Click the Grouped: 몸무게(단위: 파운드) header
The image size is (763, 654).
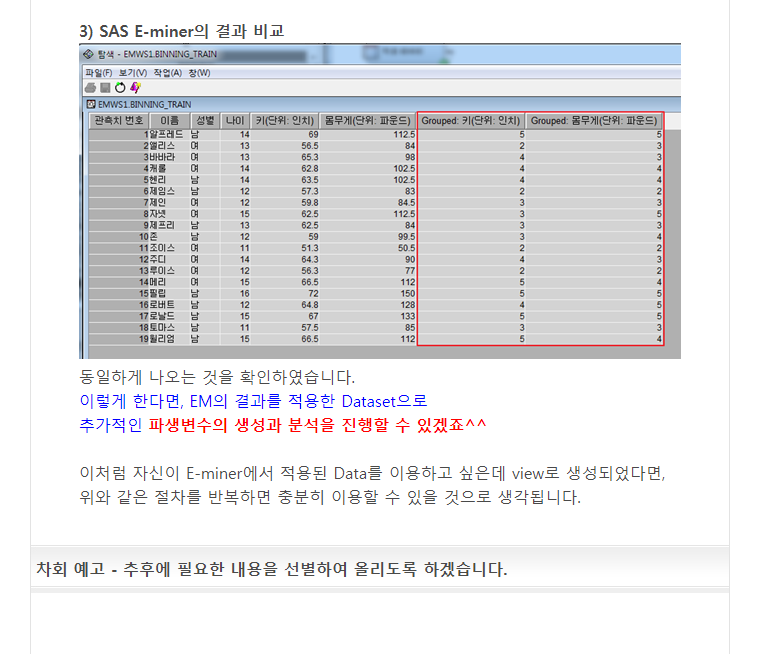(594, 121)
